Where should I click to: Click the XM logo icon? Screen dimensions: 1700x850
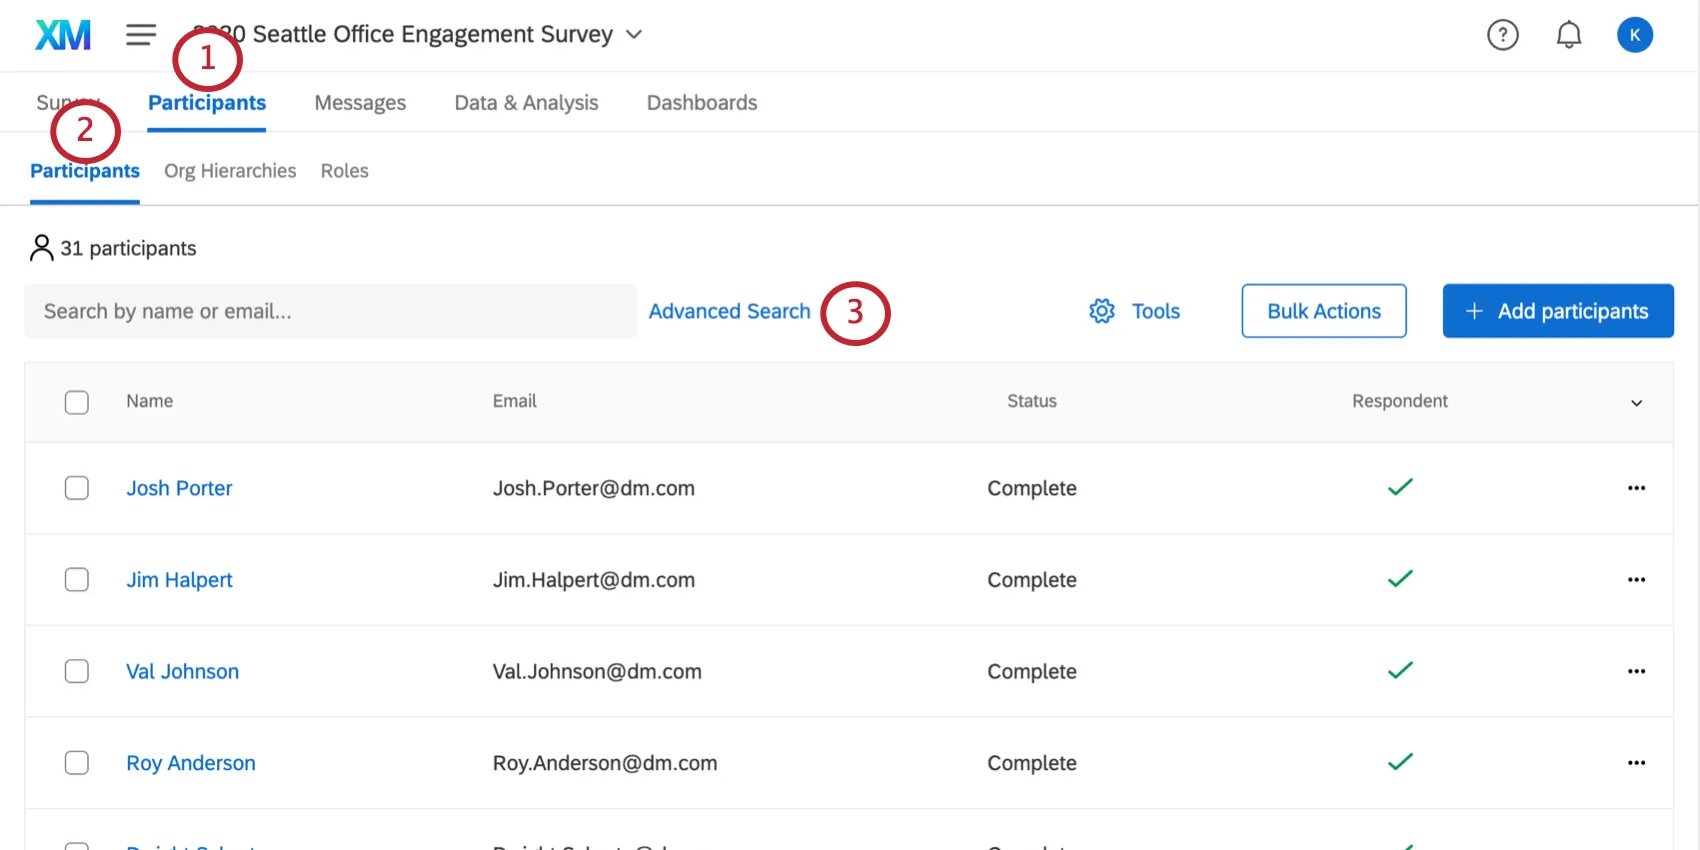pyautogui.click(x=63, y=35)
